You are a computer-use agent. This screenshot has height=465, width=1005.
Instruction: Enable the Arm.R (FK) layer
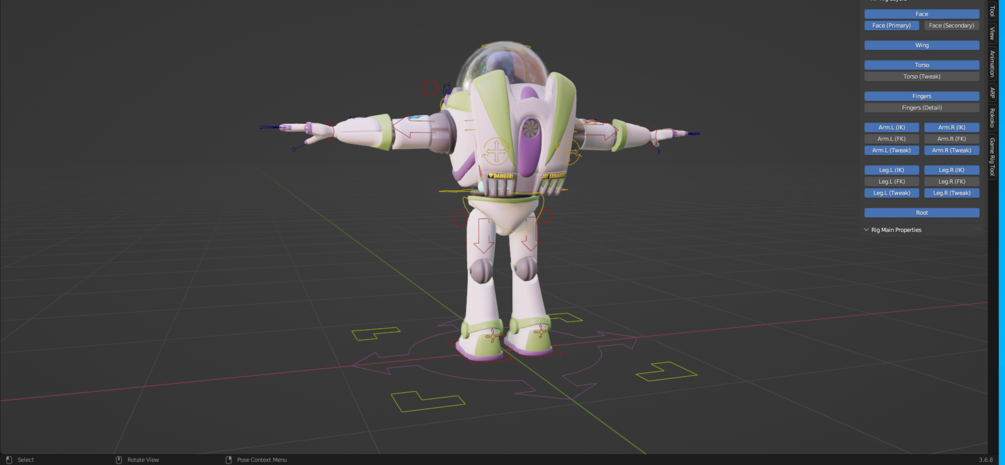(952, 139)
